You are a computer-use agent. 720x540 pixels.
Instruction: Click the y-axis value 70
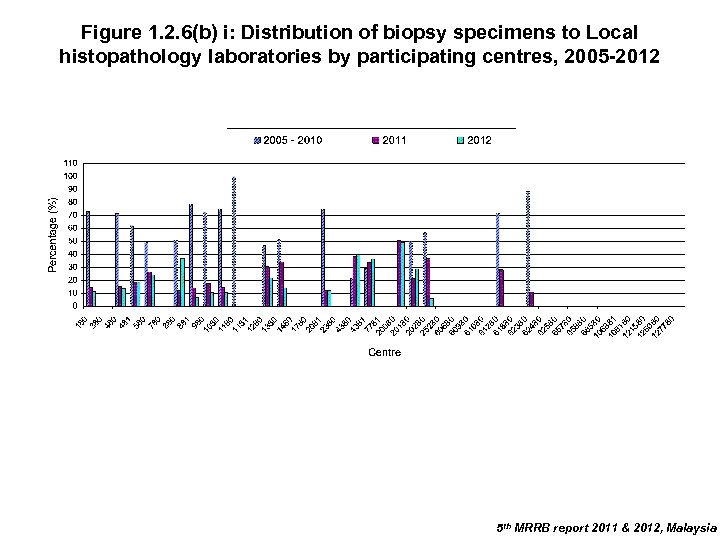tap(73, 215)
